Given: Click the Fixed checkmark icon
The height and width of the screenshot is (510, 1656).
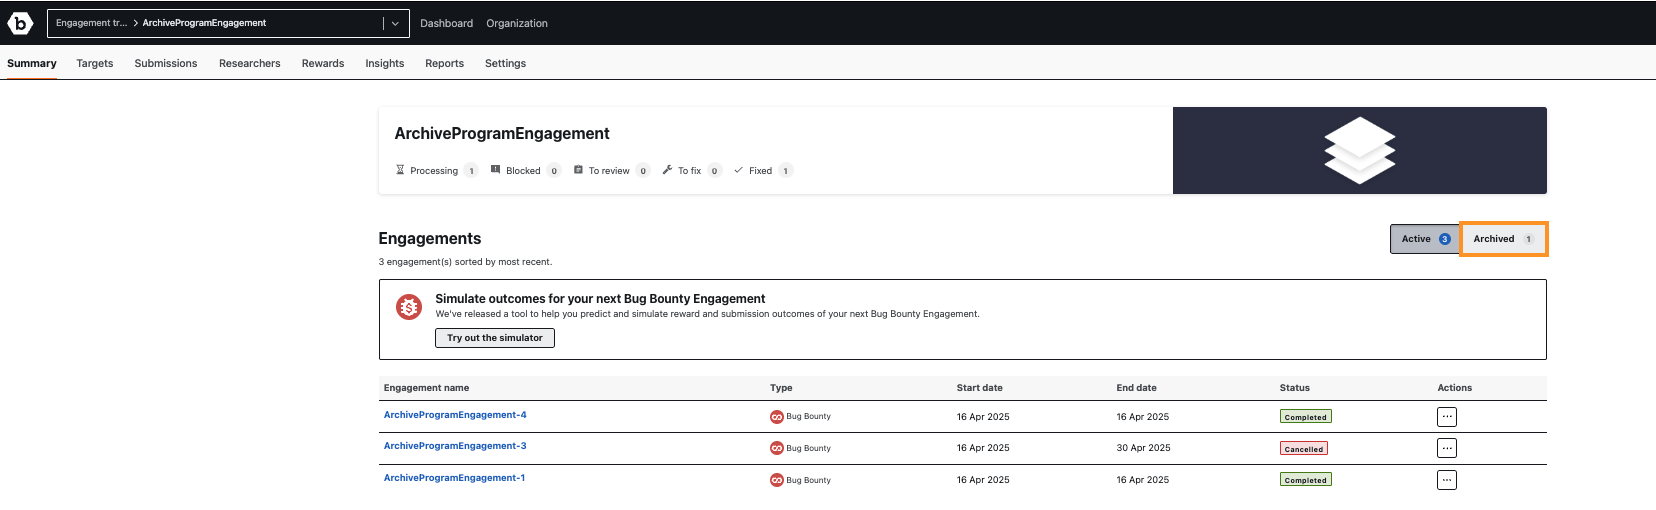Looking at the screenshot, I should pyautogui.click(x=738, y=170).
